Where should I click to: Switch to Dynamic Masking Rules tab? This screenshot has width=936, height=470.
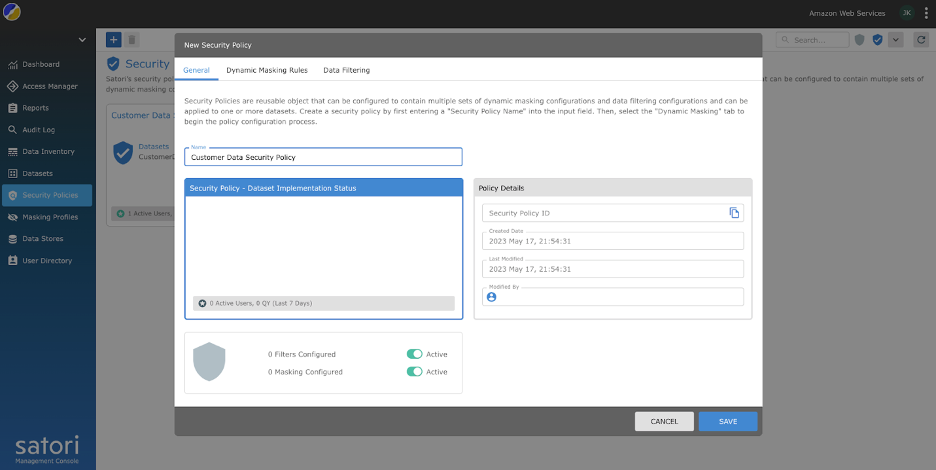(x=267, y=70)
